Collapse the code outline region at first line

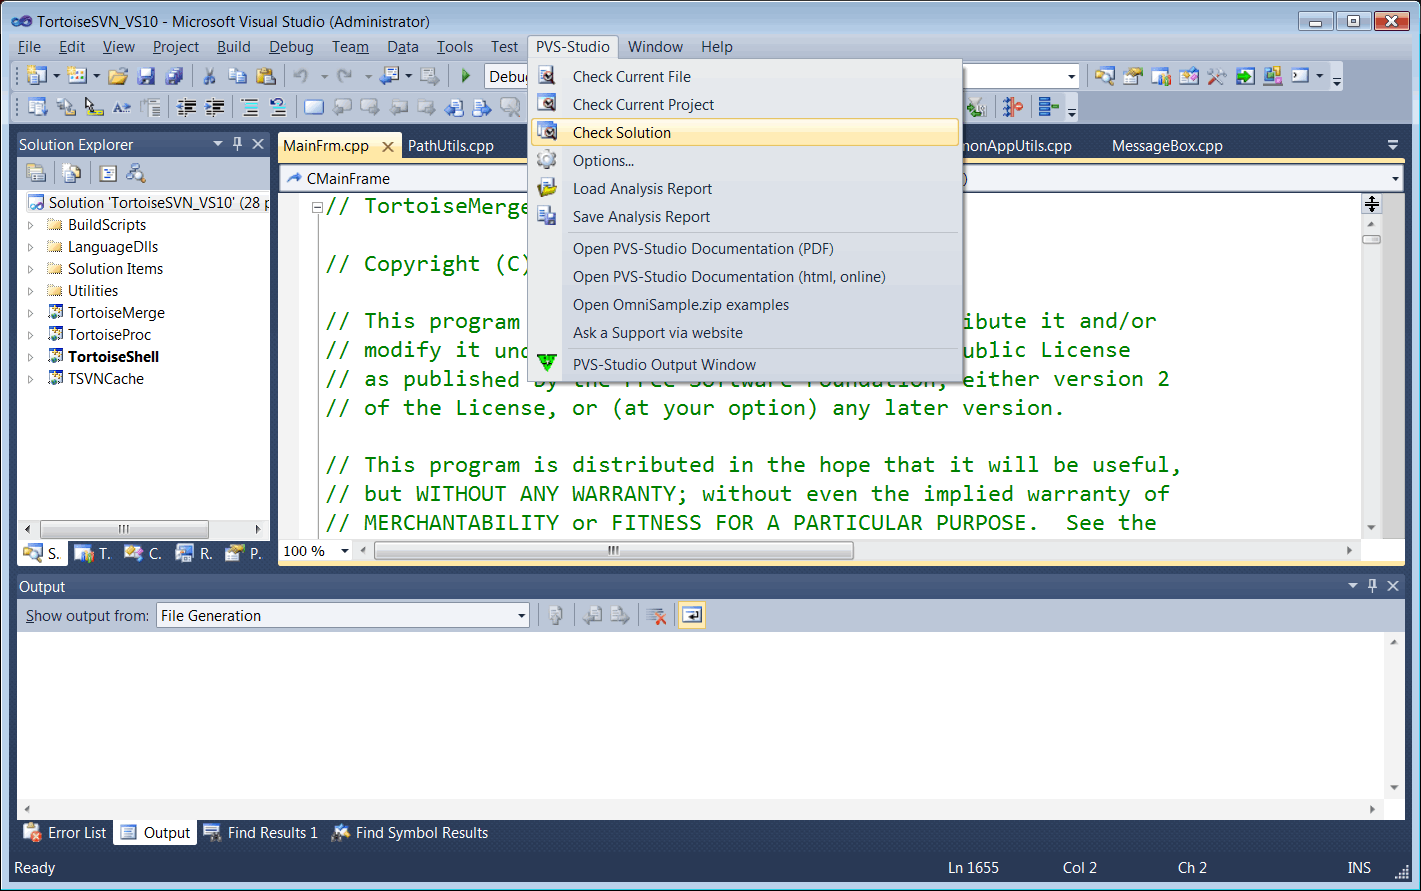[317, 208]
